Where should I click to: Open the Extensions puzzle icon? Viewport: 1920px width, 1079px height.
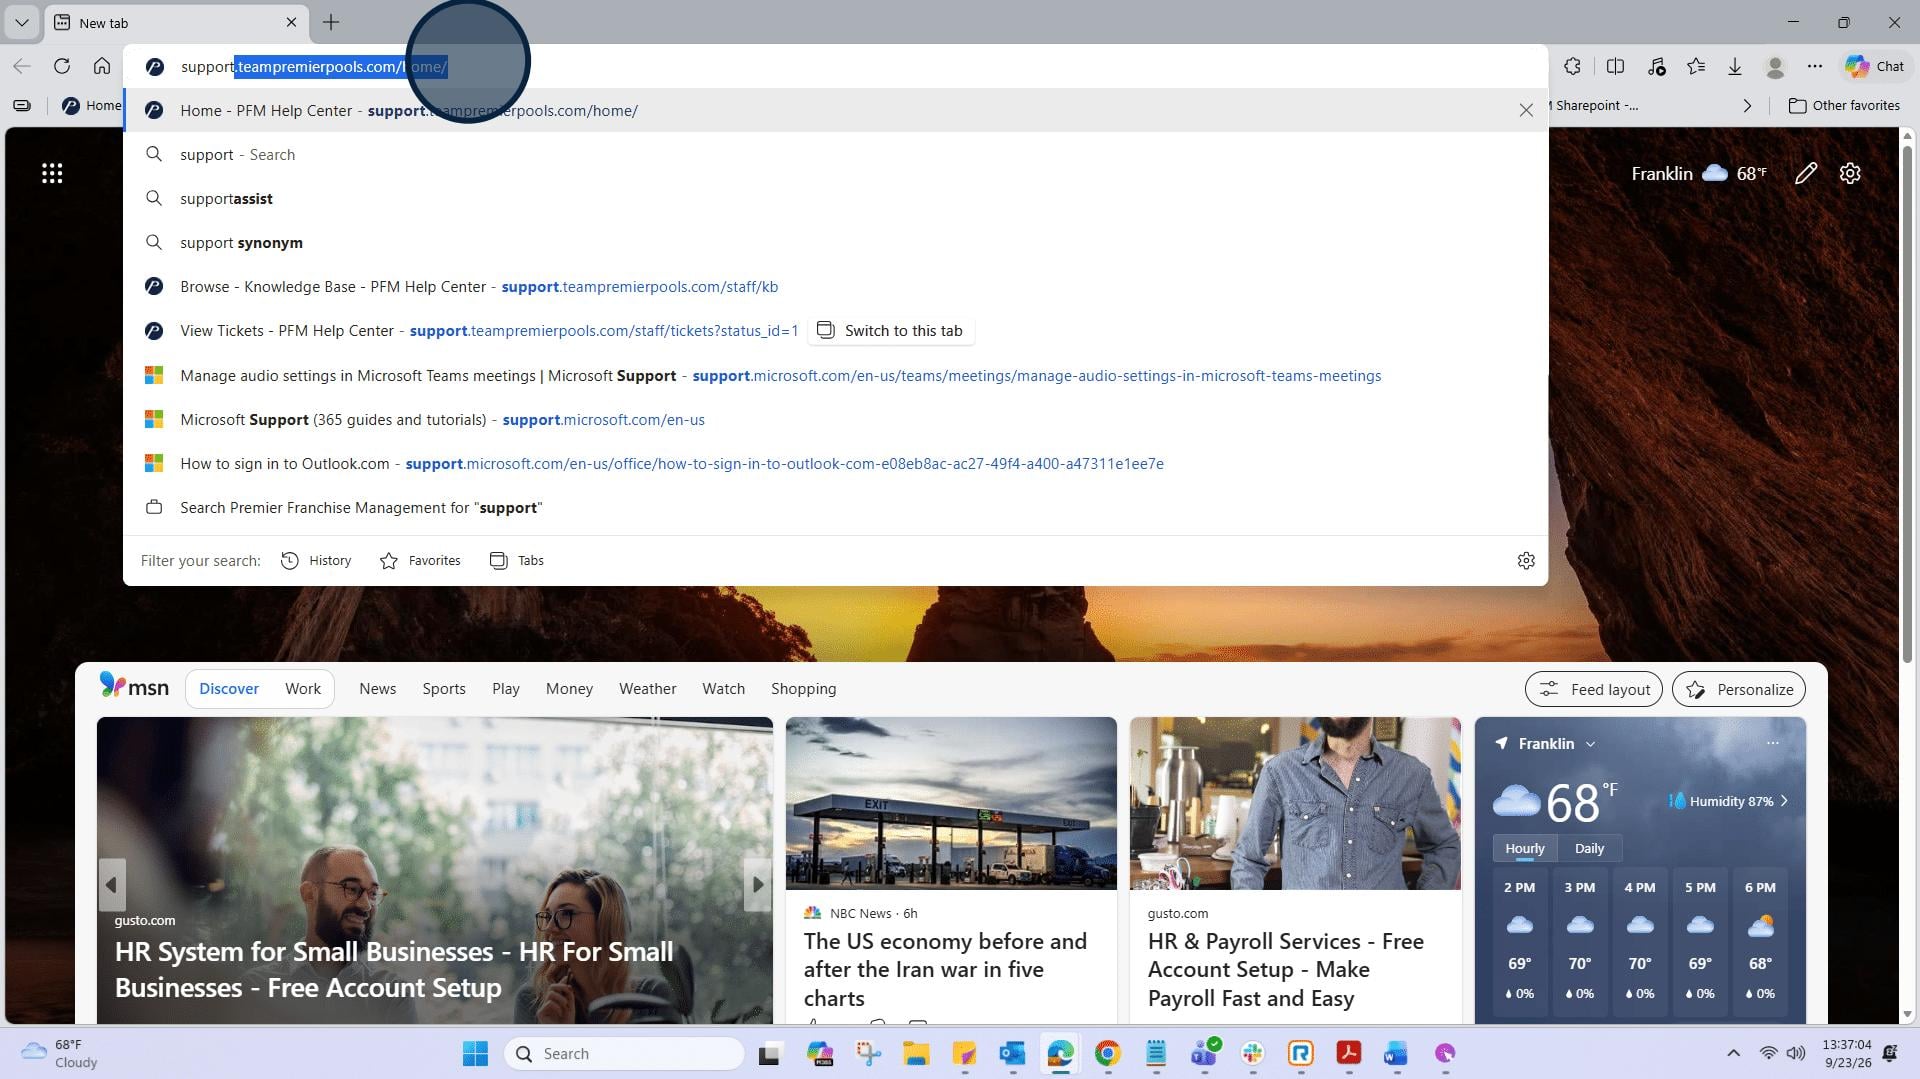pyautogui.click(x=1573, y=66)
